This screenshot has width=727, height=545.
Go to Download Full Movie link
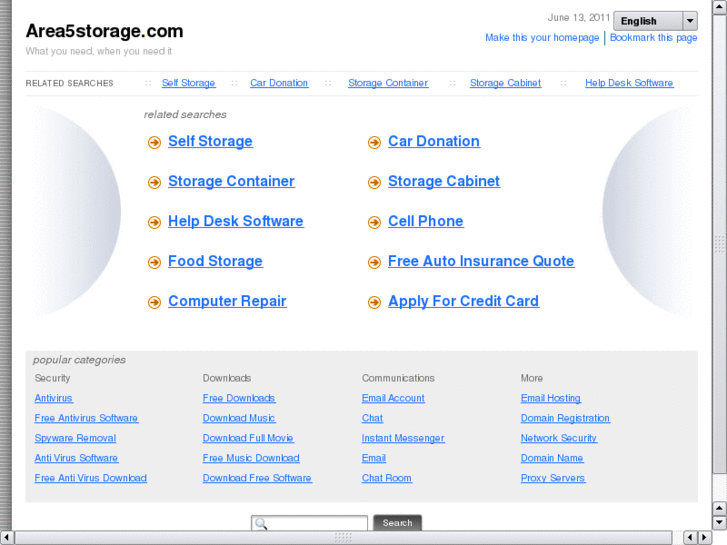click(248, 438)
